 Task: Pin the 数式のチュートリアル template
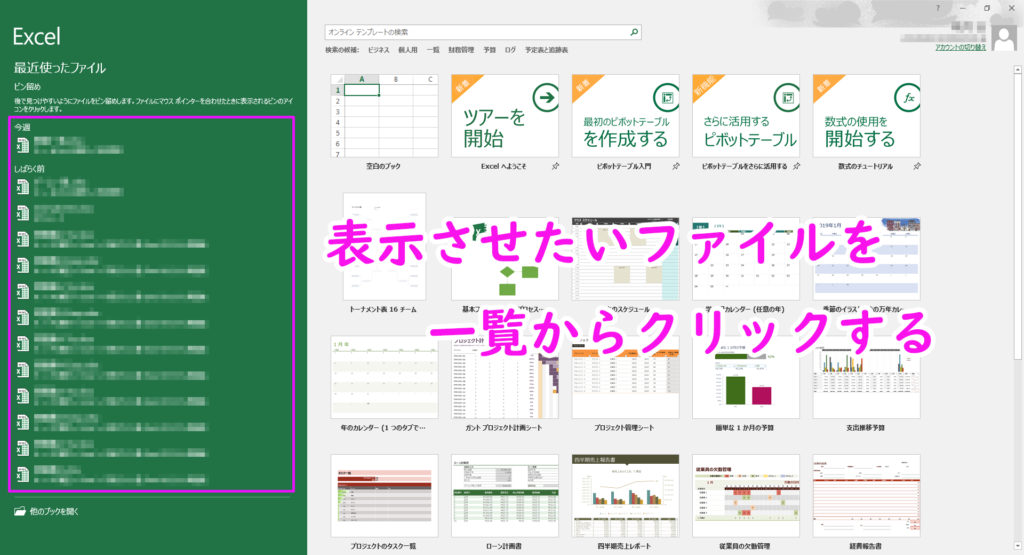coord(917,166)
